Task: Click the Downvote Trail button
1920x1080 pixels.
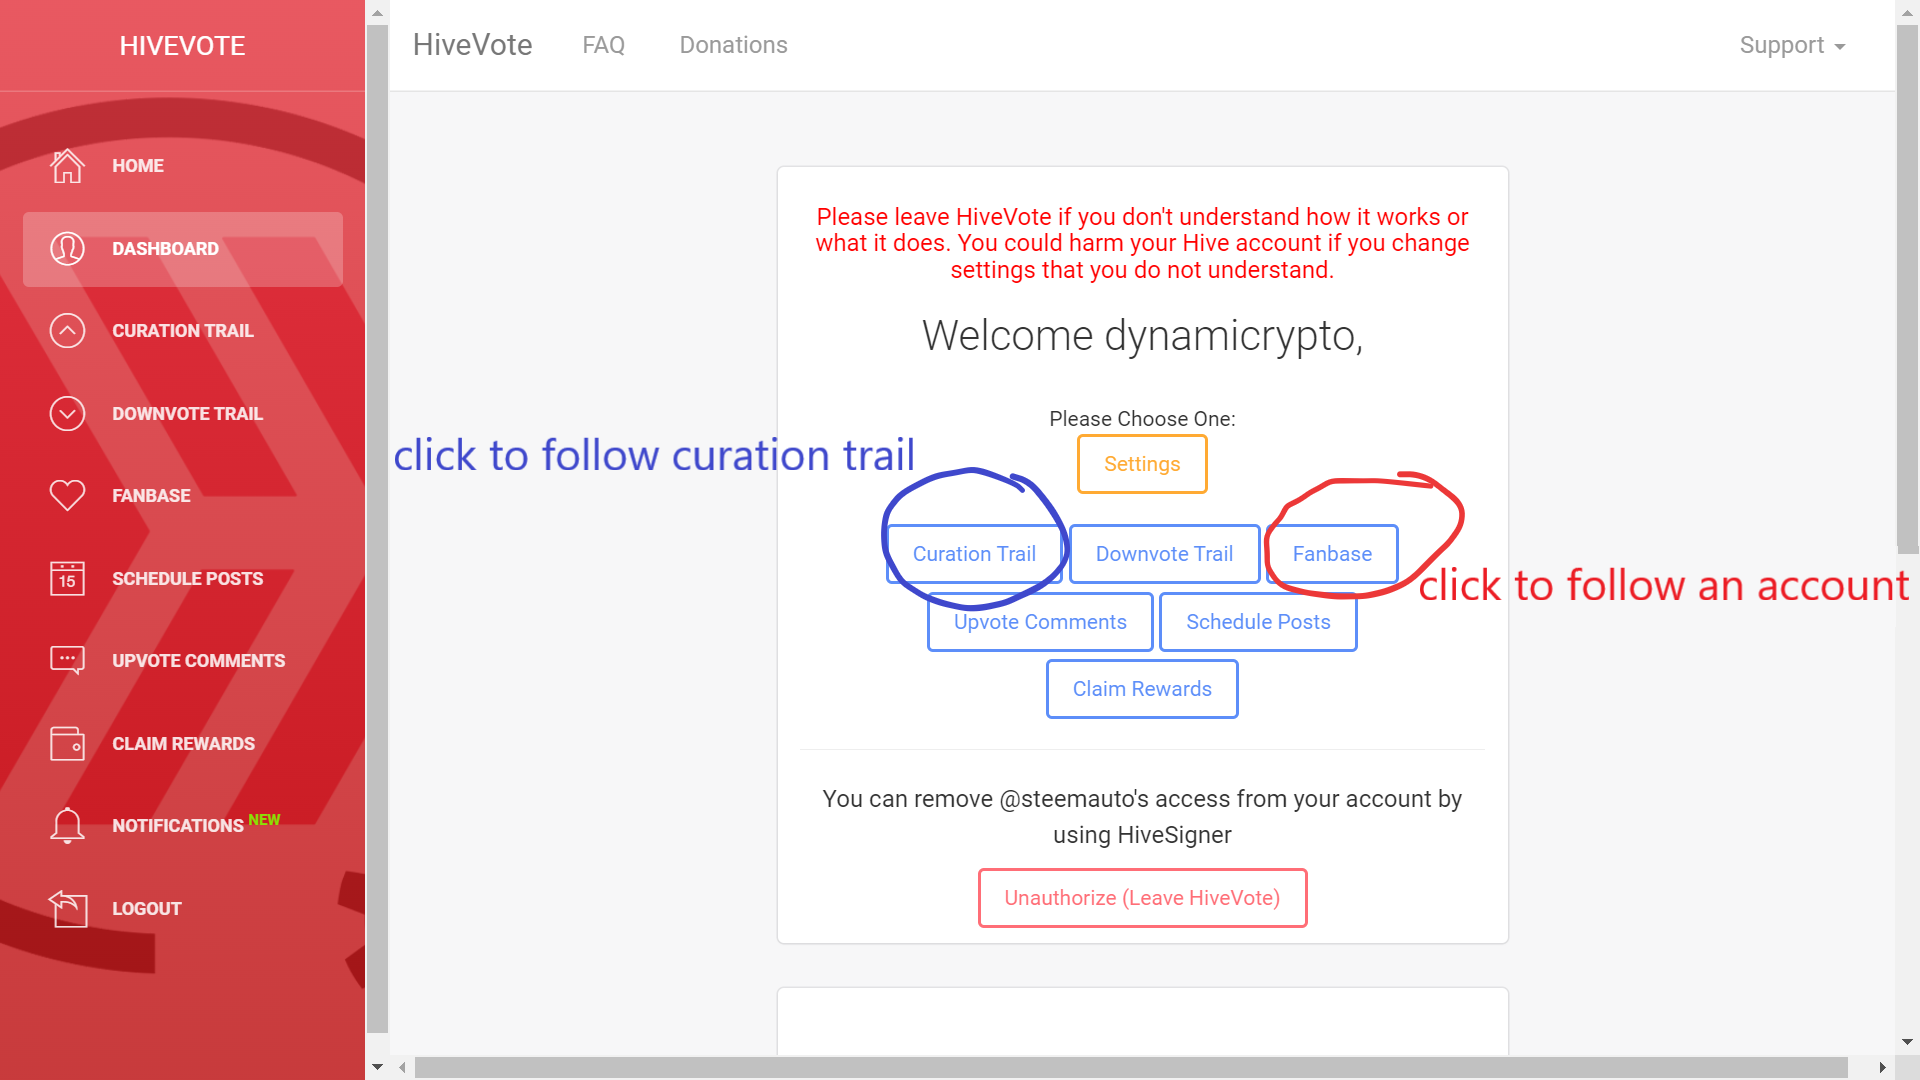Action: pyautogui.click(x=1164, y=554)
